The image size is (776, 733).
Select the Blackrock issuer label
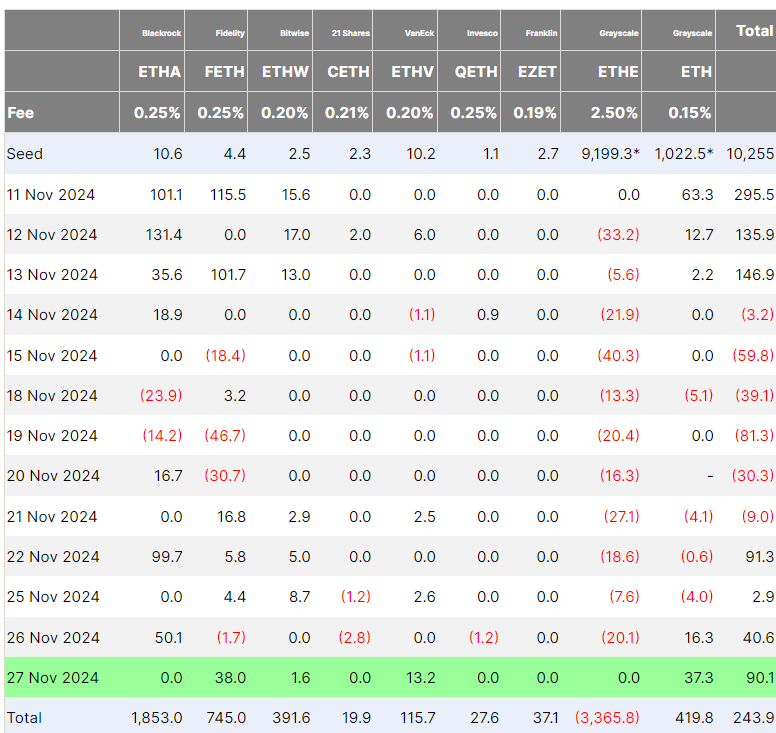coord(161,33)
